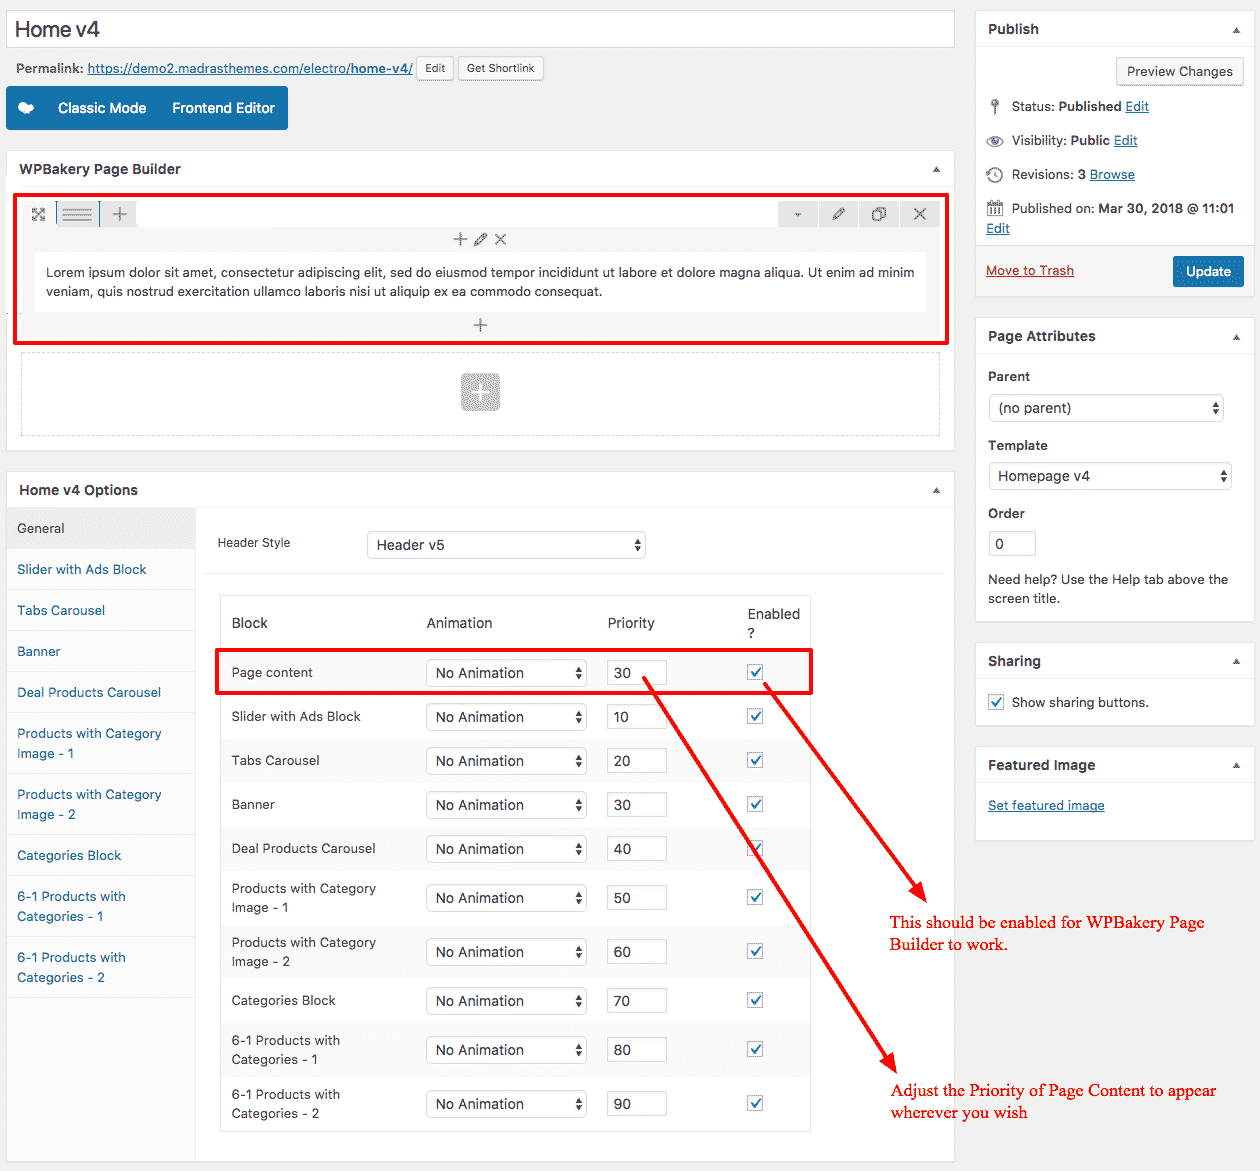Click the Update button

click(x=1208, y=271)
